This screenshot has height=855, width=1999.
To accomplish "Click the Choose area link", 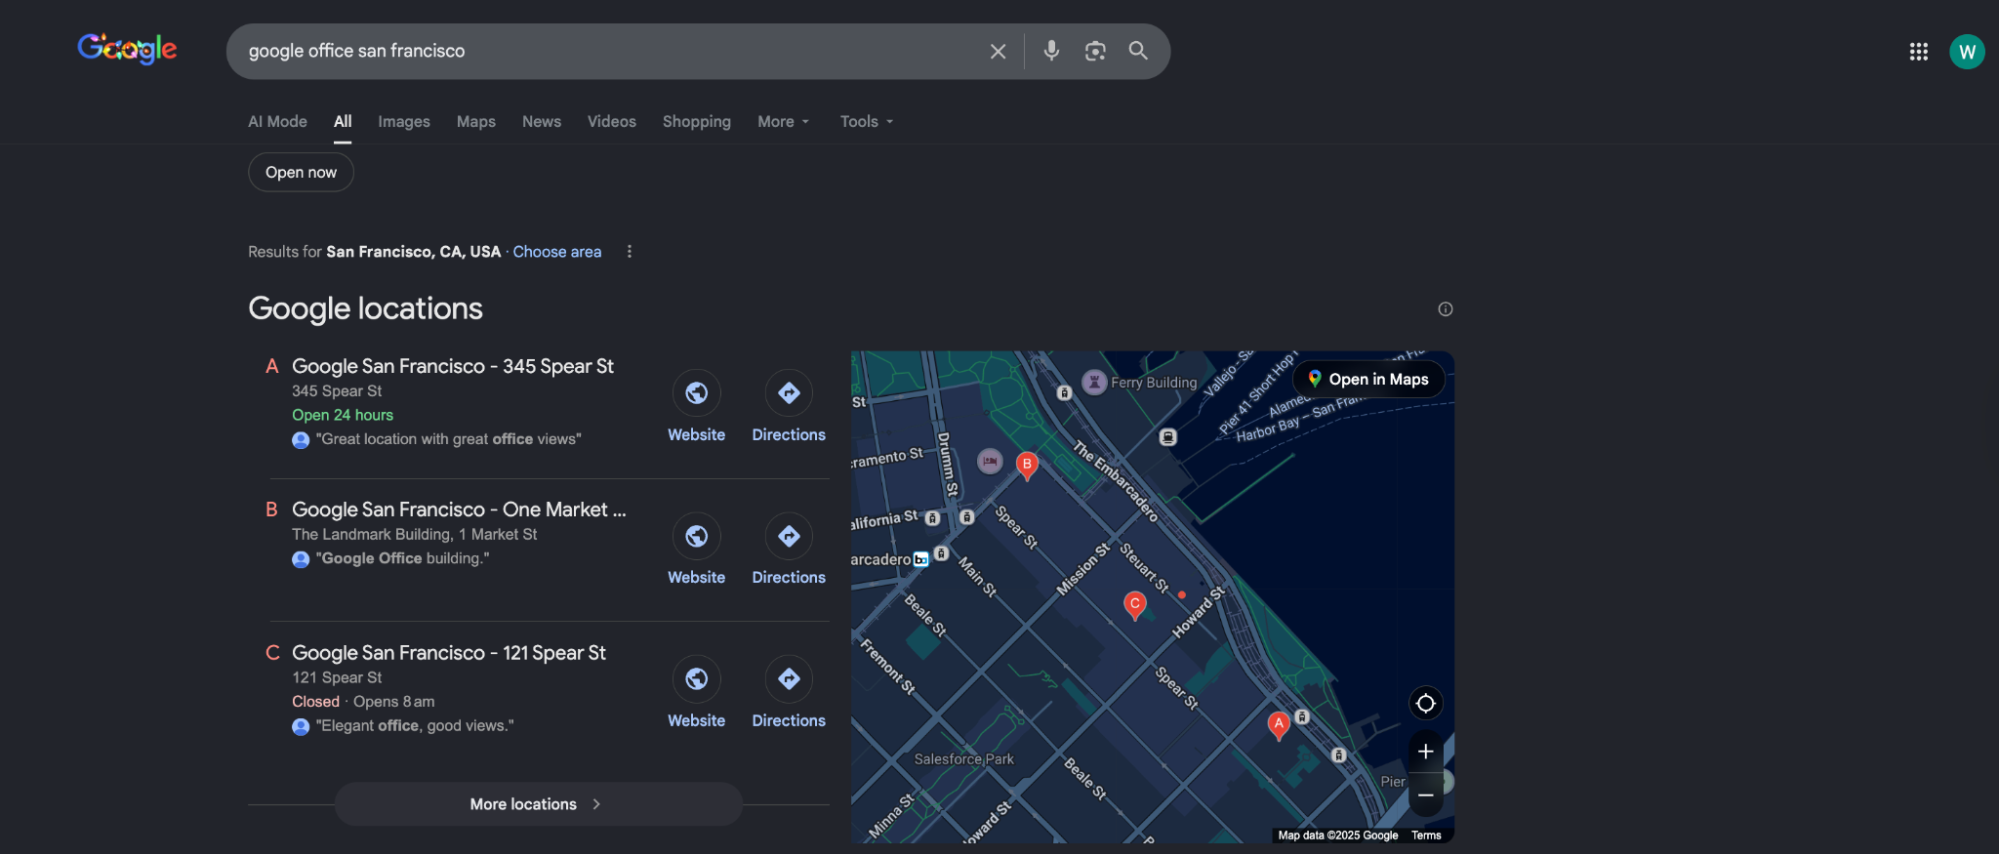I will click(557, 252).
